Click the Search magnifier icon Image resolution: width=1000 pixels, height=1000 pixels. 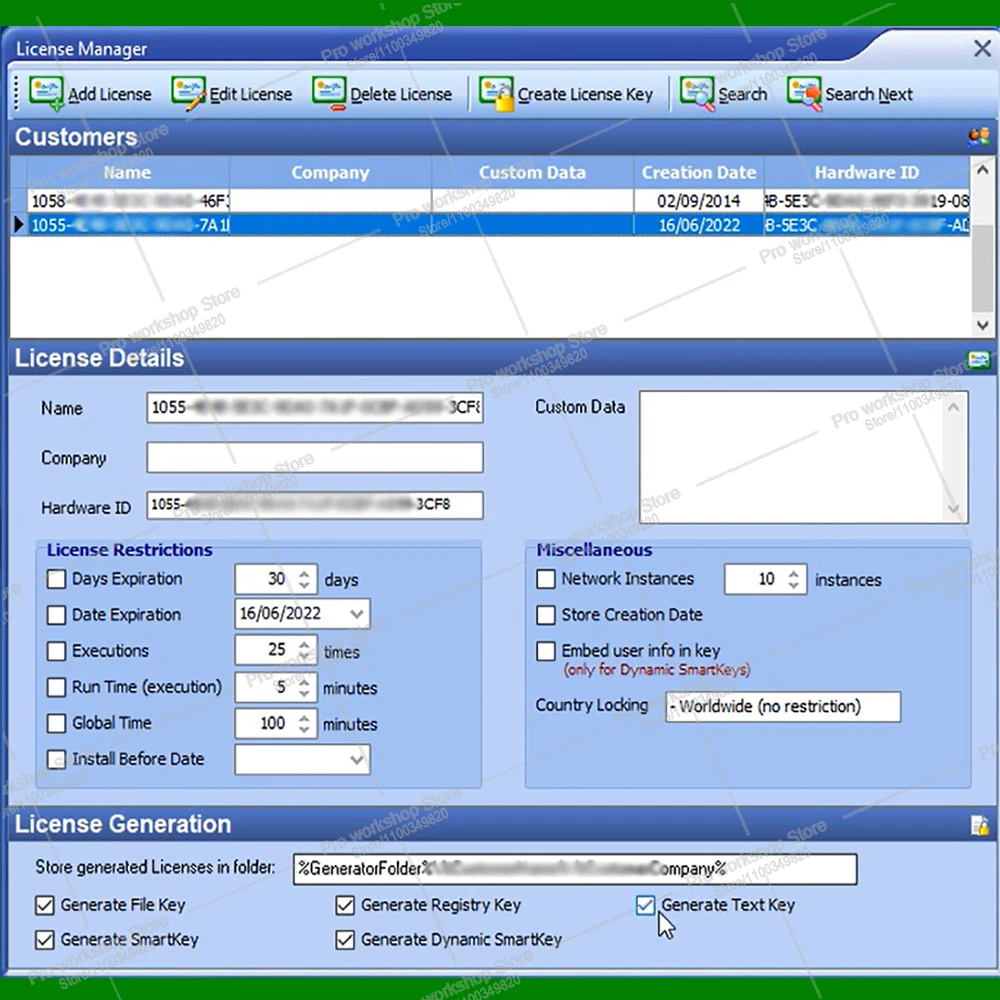697,94
